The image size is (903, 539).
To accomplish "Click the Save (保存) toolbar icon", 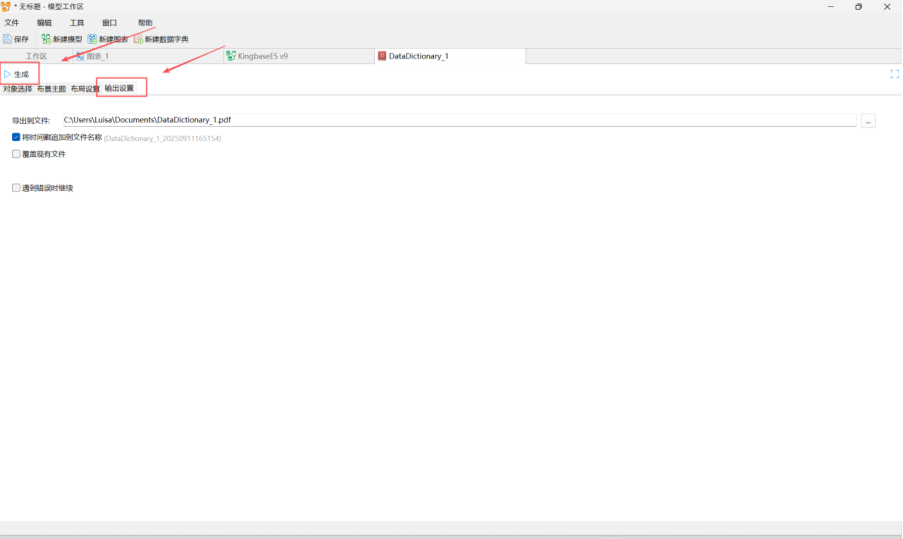I will coord(8,39).
